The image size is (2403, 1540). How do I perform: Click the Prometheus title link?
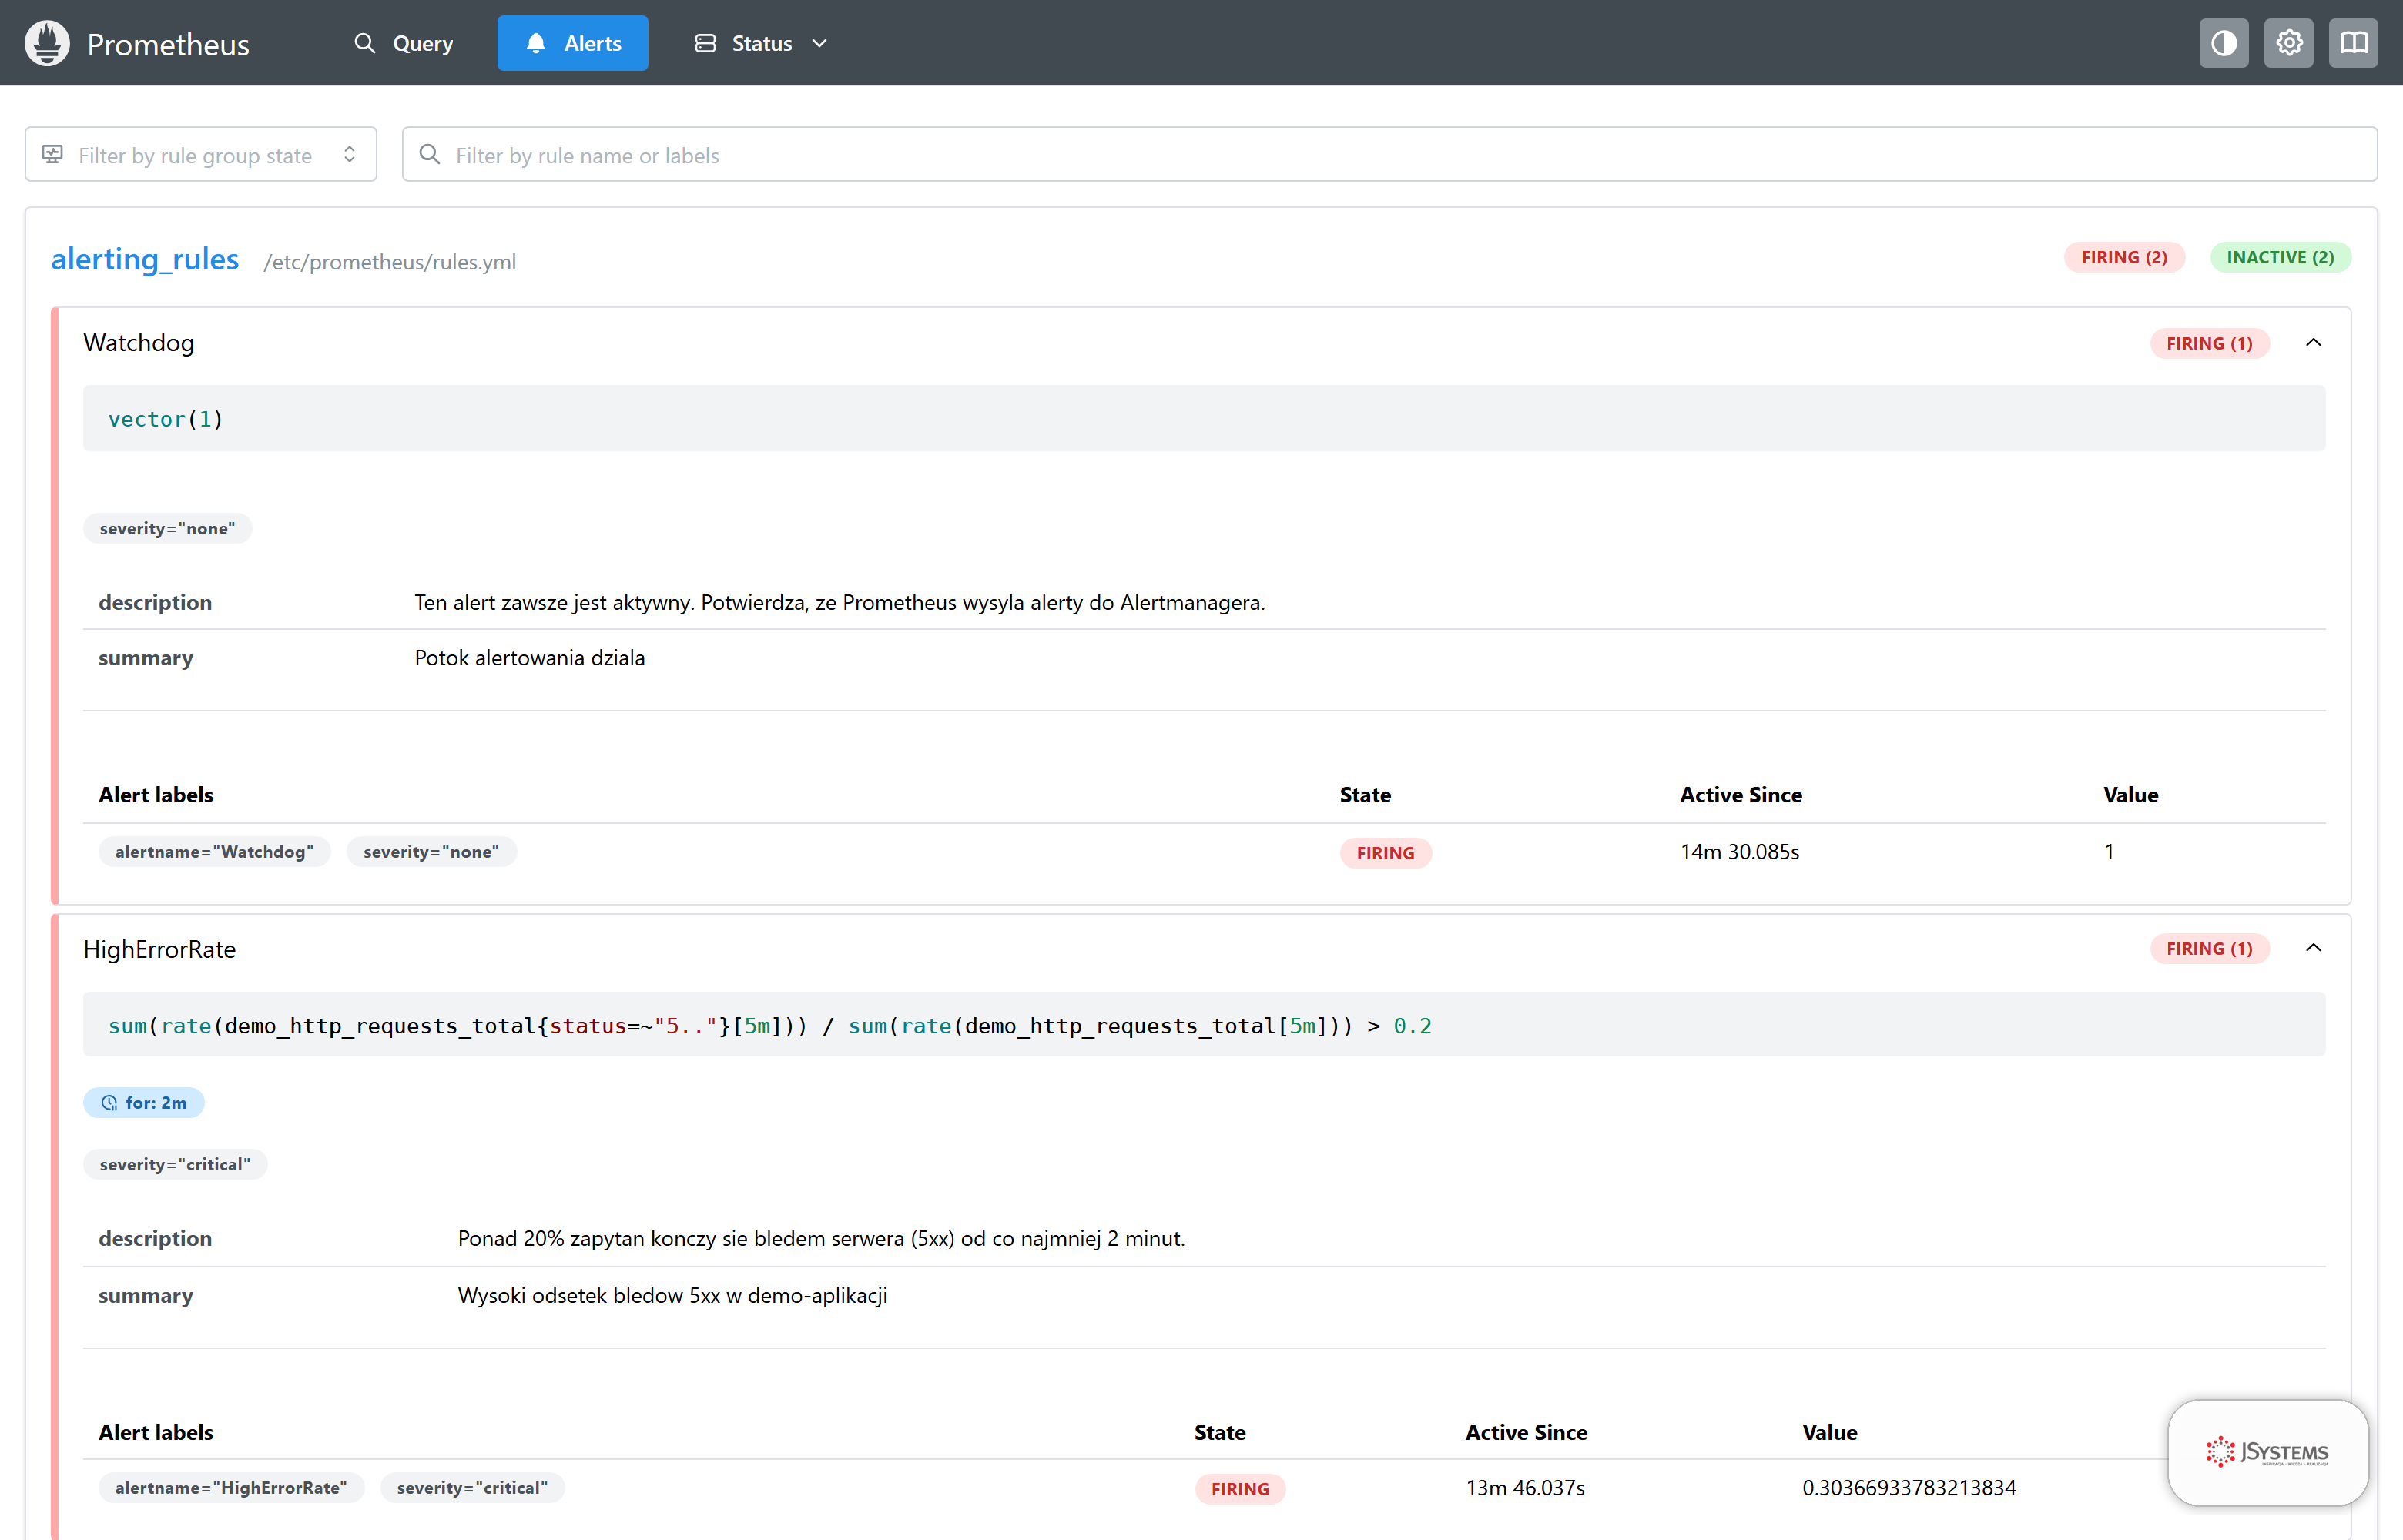click(168, 44)
